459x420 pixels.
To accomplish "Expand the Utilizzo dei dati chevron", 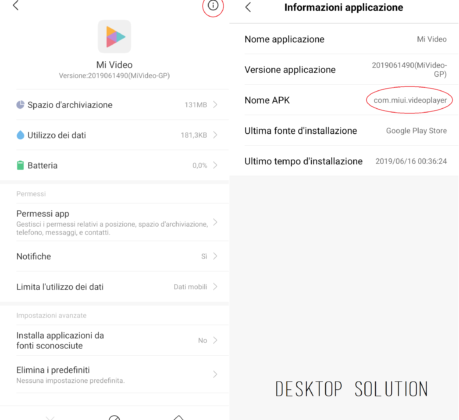I will 215,135.
